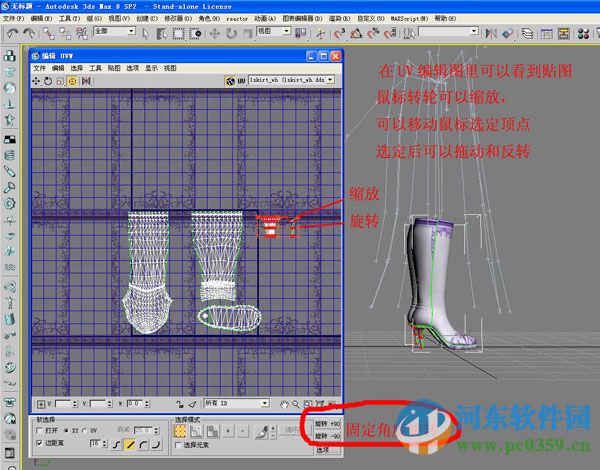Select the XY radio button
The width and height of the screenshot is (600, 470).
pos(66,431)
